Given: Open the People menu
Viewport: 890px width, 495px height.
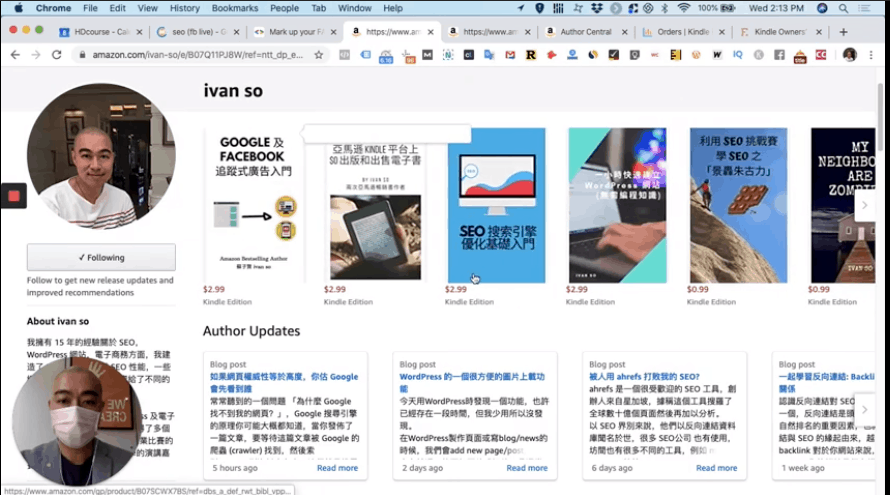Looking at the screenshot, I should pyautogui.click(x=284, y=8).
